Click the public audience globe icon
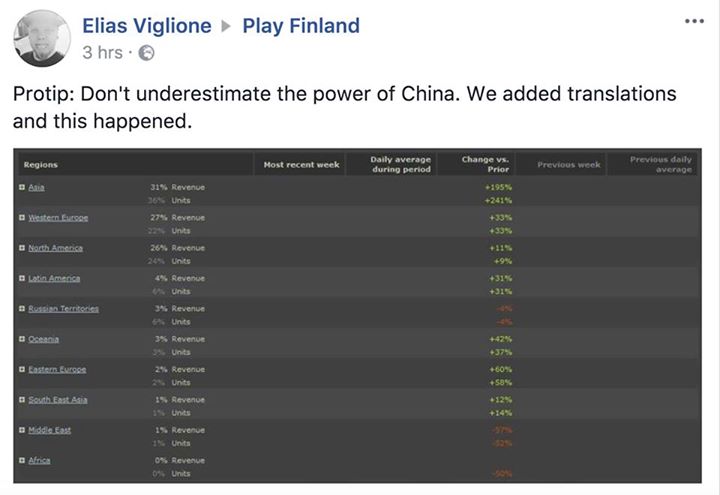 tap(146, 53)
